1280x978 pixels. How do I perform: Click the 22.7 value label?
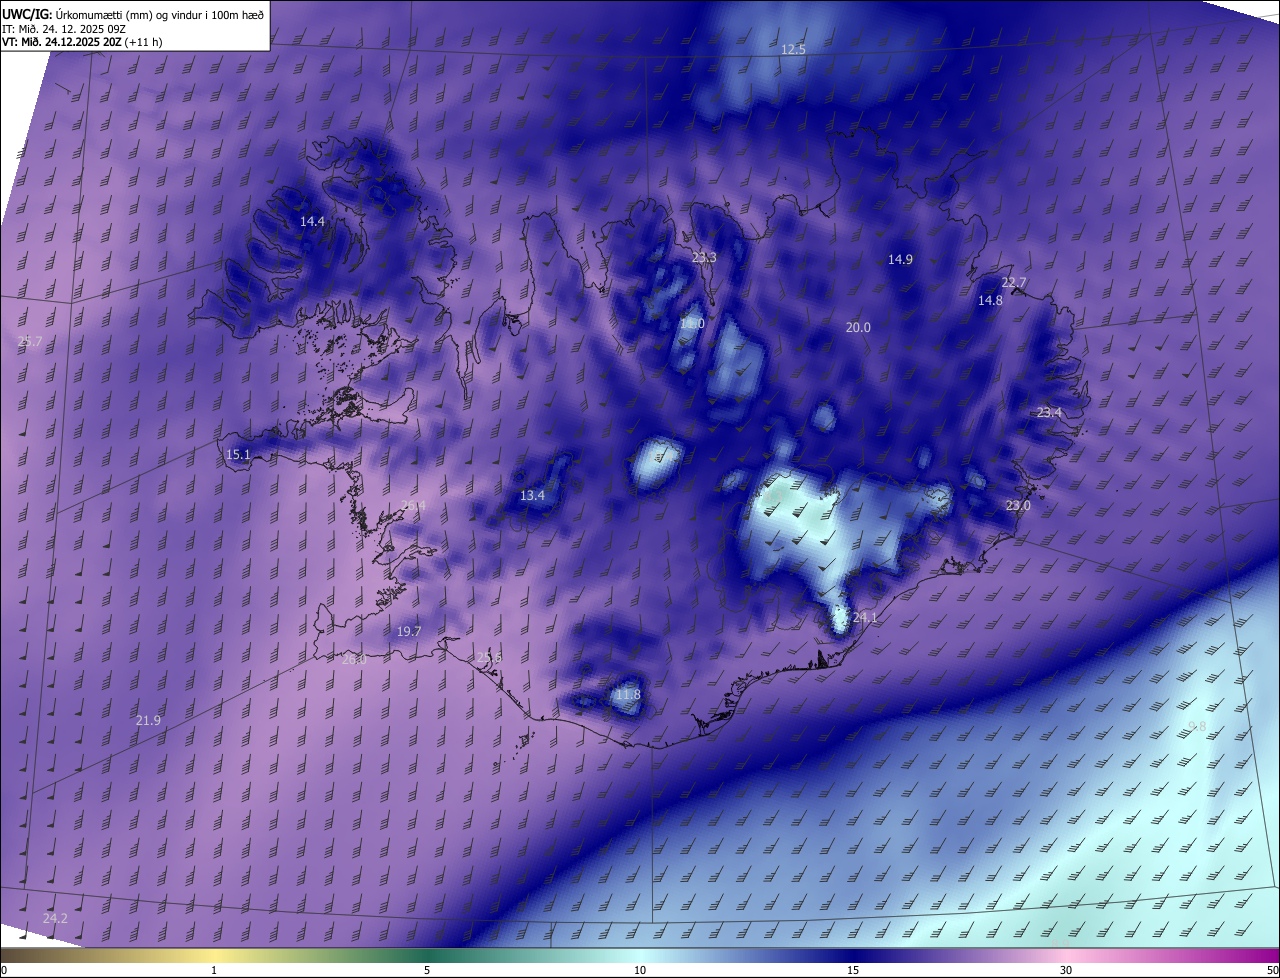tap(1014, 282)
